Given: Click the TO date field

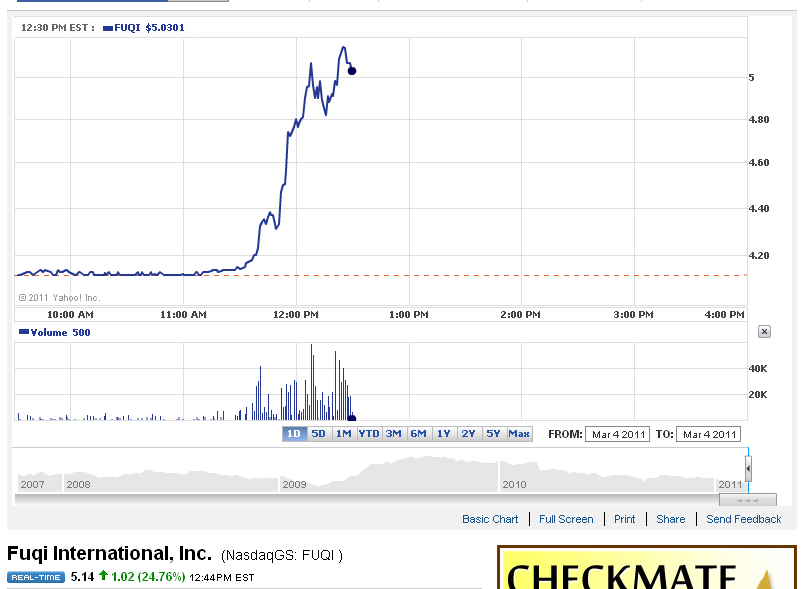Looking at the screenshot, I should pyautogui.click(x=708, y=434).
